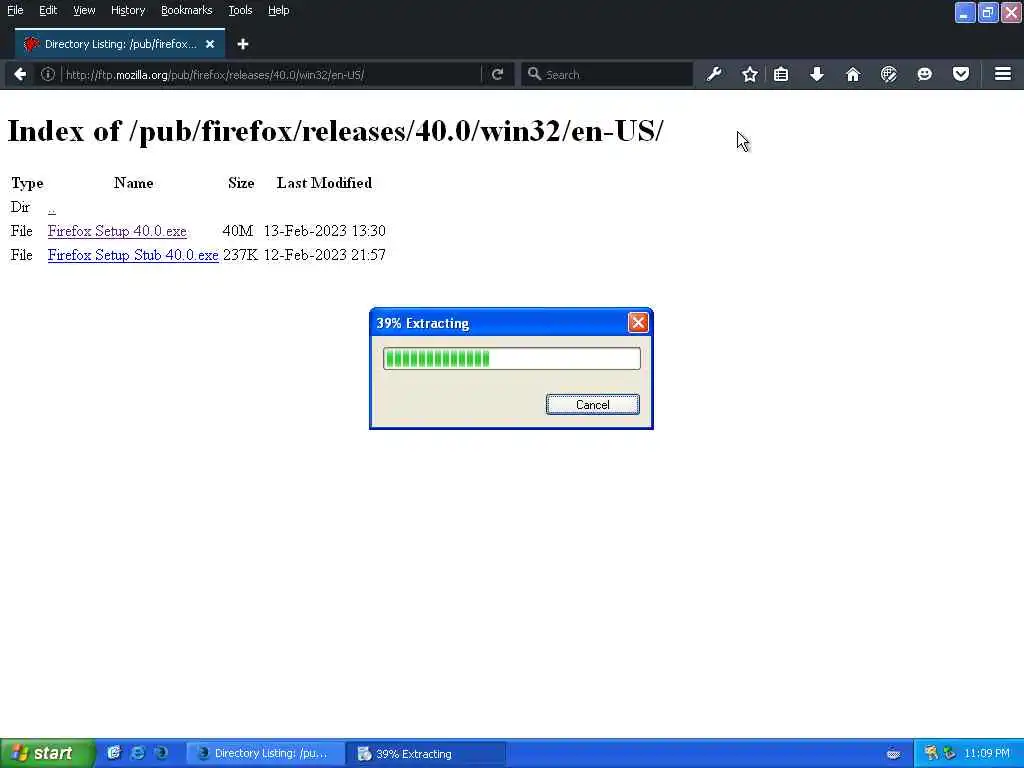Show bookmarks list icon
Image resolution: width=1024 pixels, height=768 pixels.
[781, 74]
